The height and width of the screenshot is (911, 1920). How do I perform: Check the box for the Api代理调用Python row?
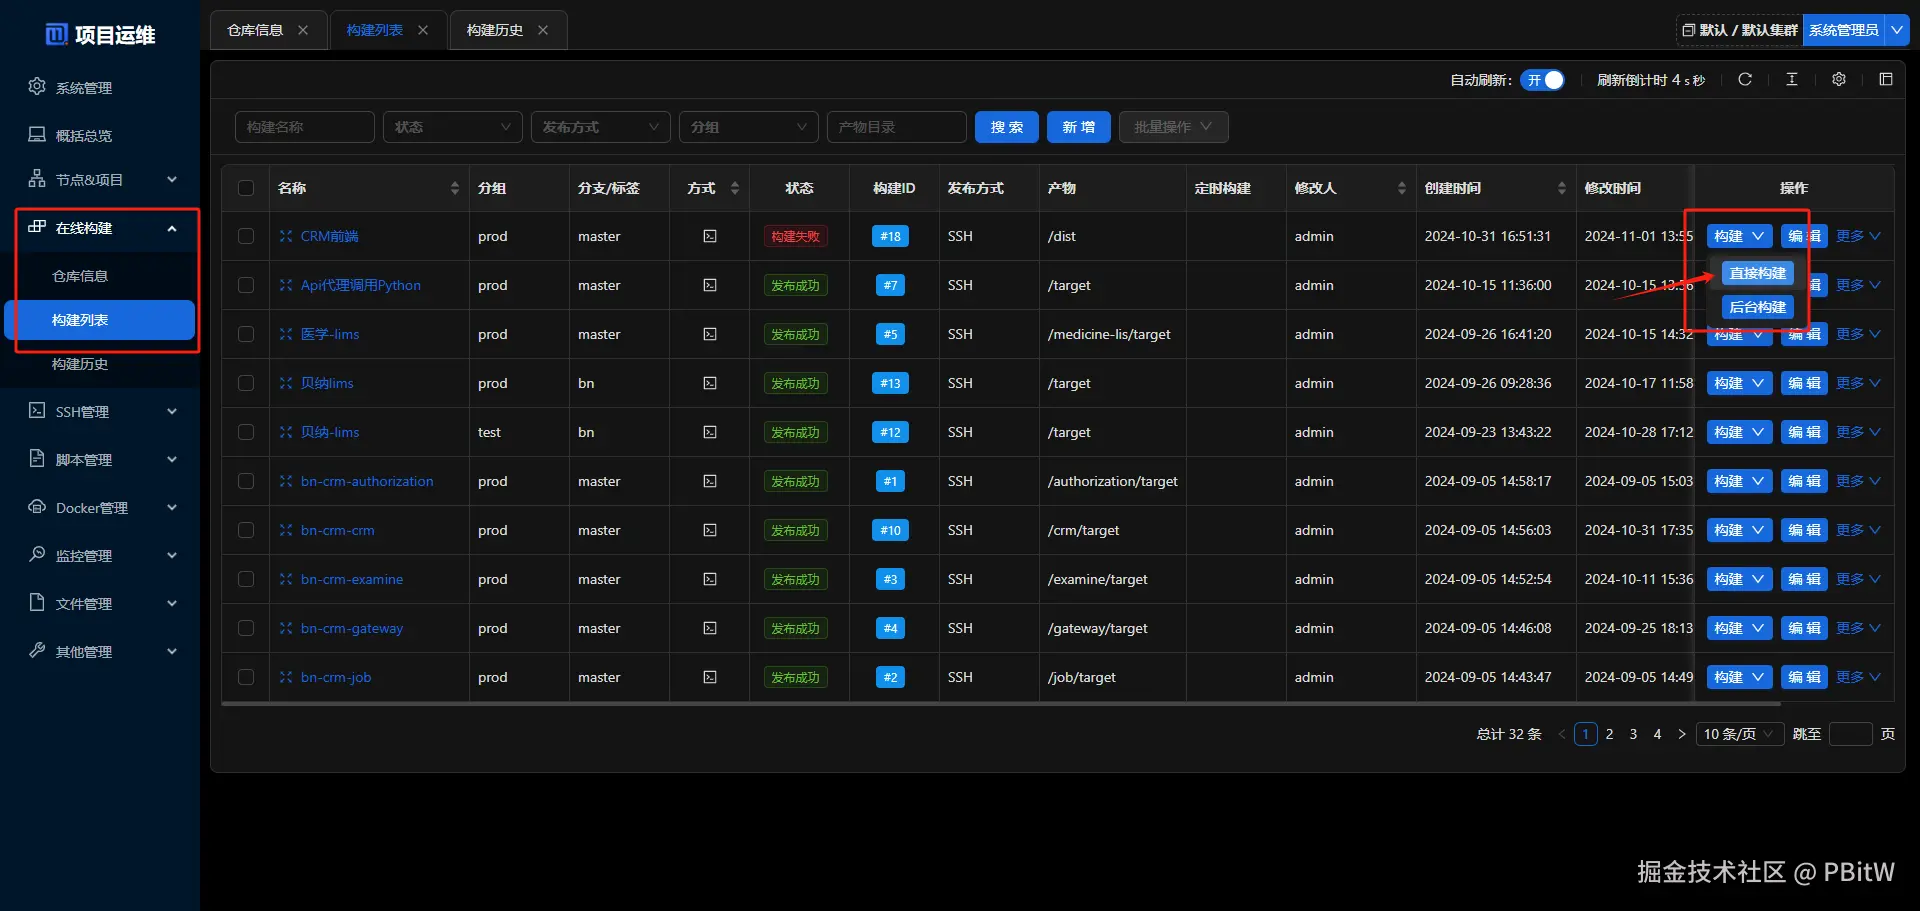[246, 285]
